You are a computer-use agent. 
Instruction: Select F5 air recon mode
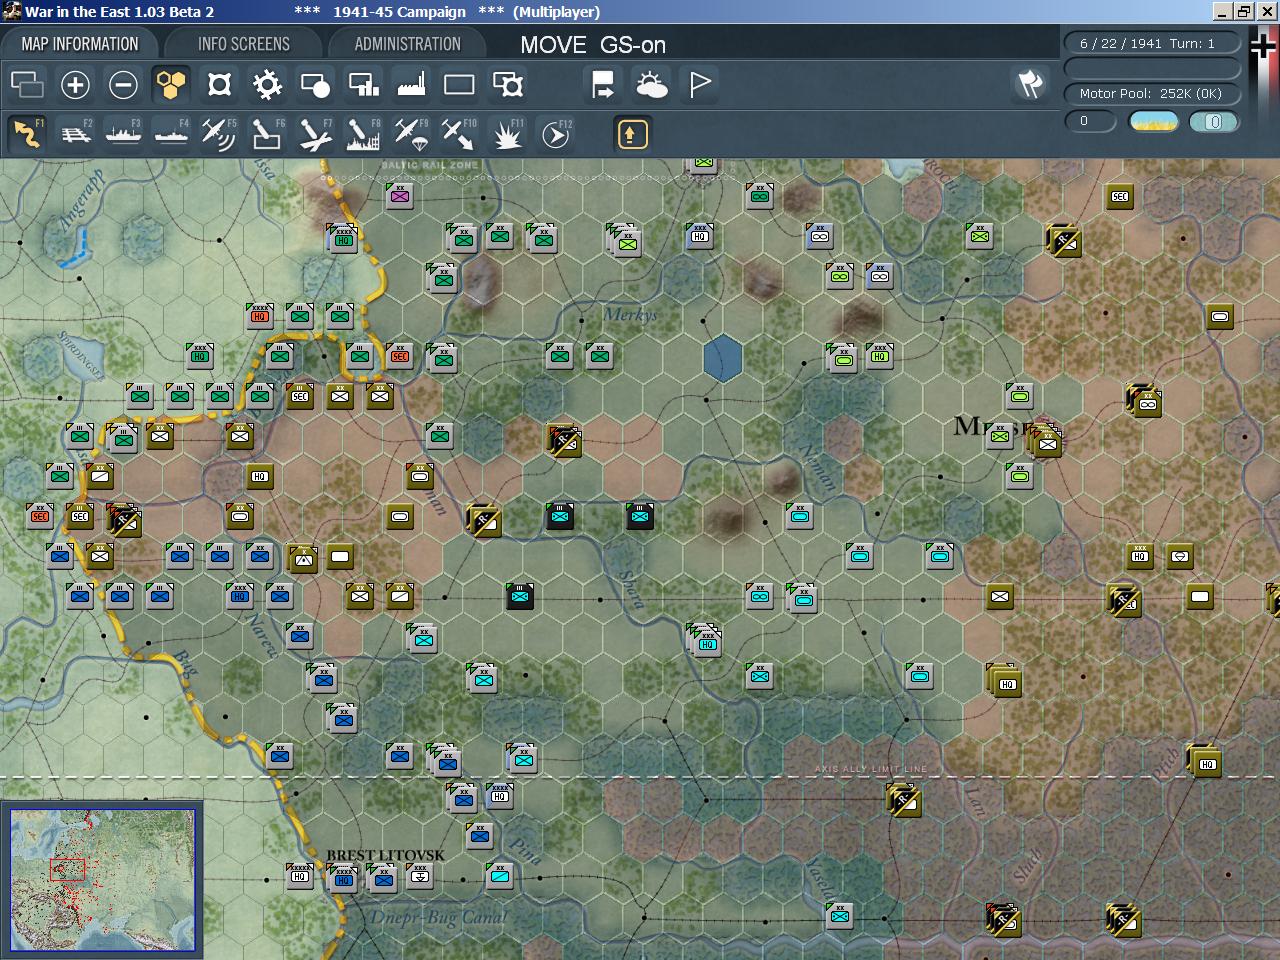click(219, 134)
